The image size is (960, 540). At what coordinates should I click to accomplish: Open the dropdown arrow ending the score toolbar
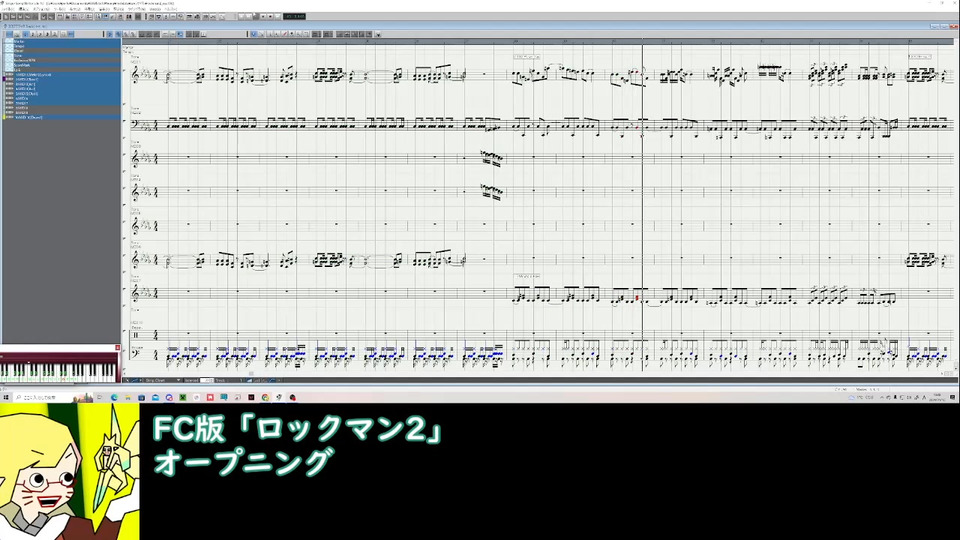coord(378,34)
